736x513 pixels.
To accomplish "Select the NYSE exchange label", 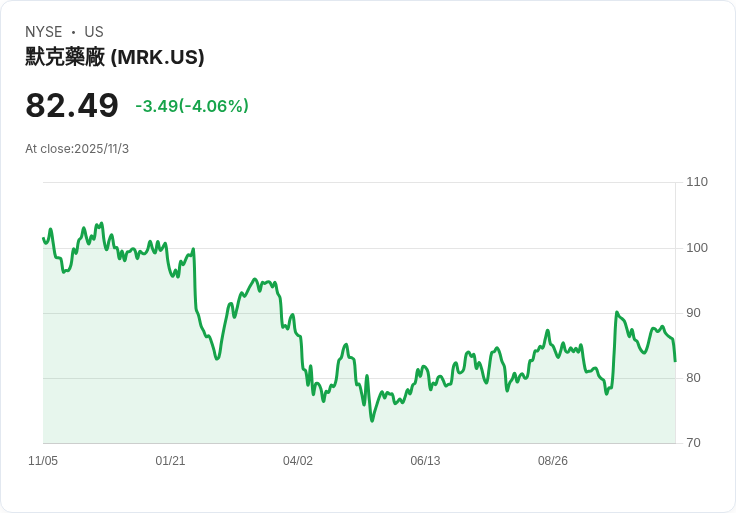I will coord(44,32).
